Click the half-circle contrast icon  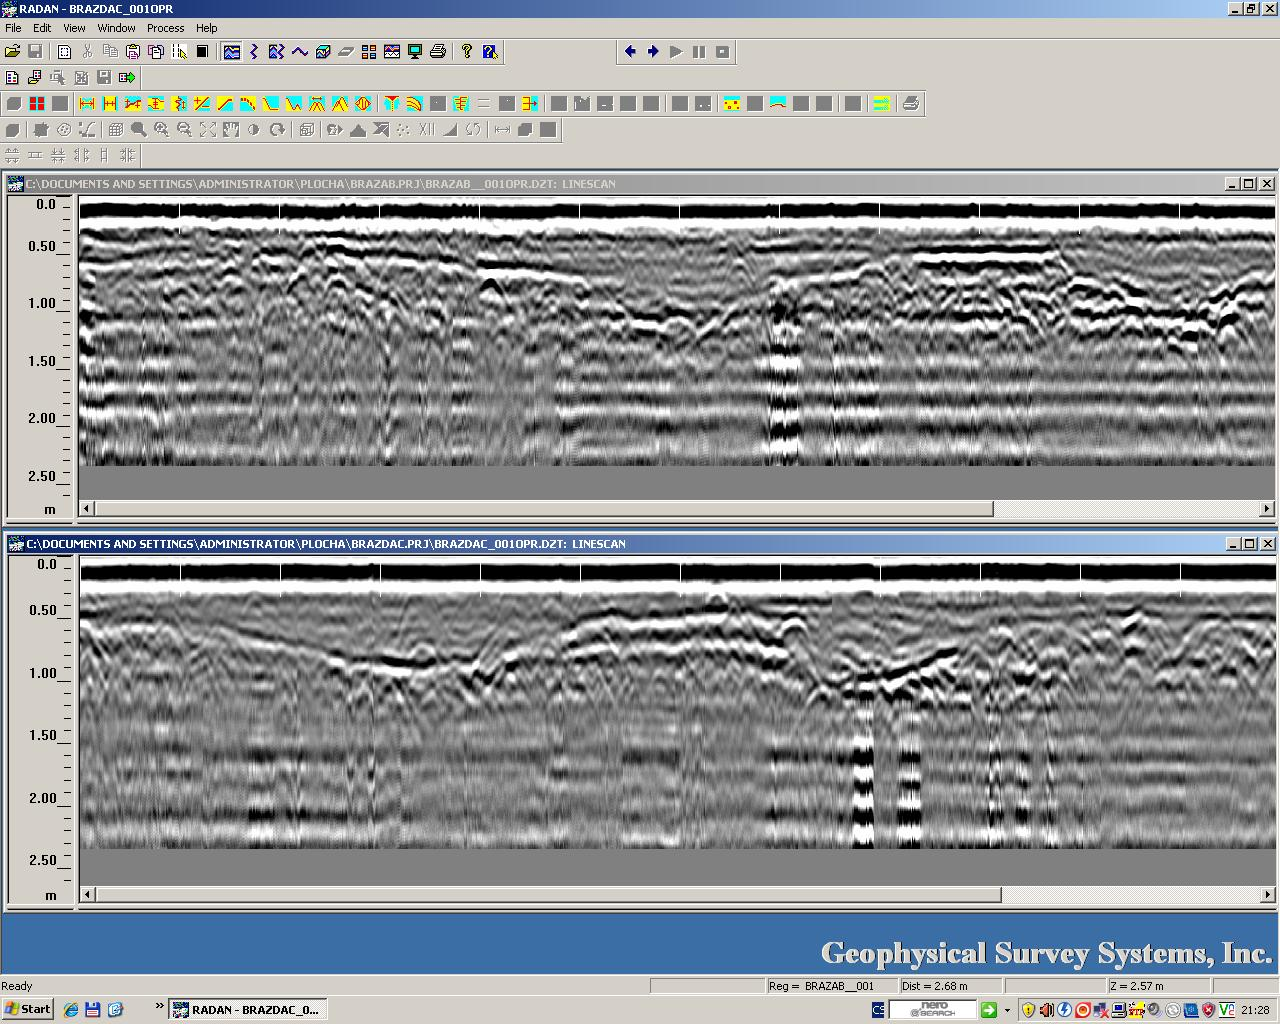(254, 129)
